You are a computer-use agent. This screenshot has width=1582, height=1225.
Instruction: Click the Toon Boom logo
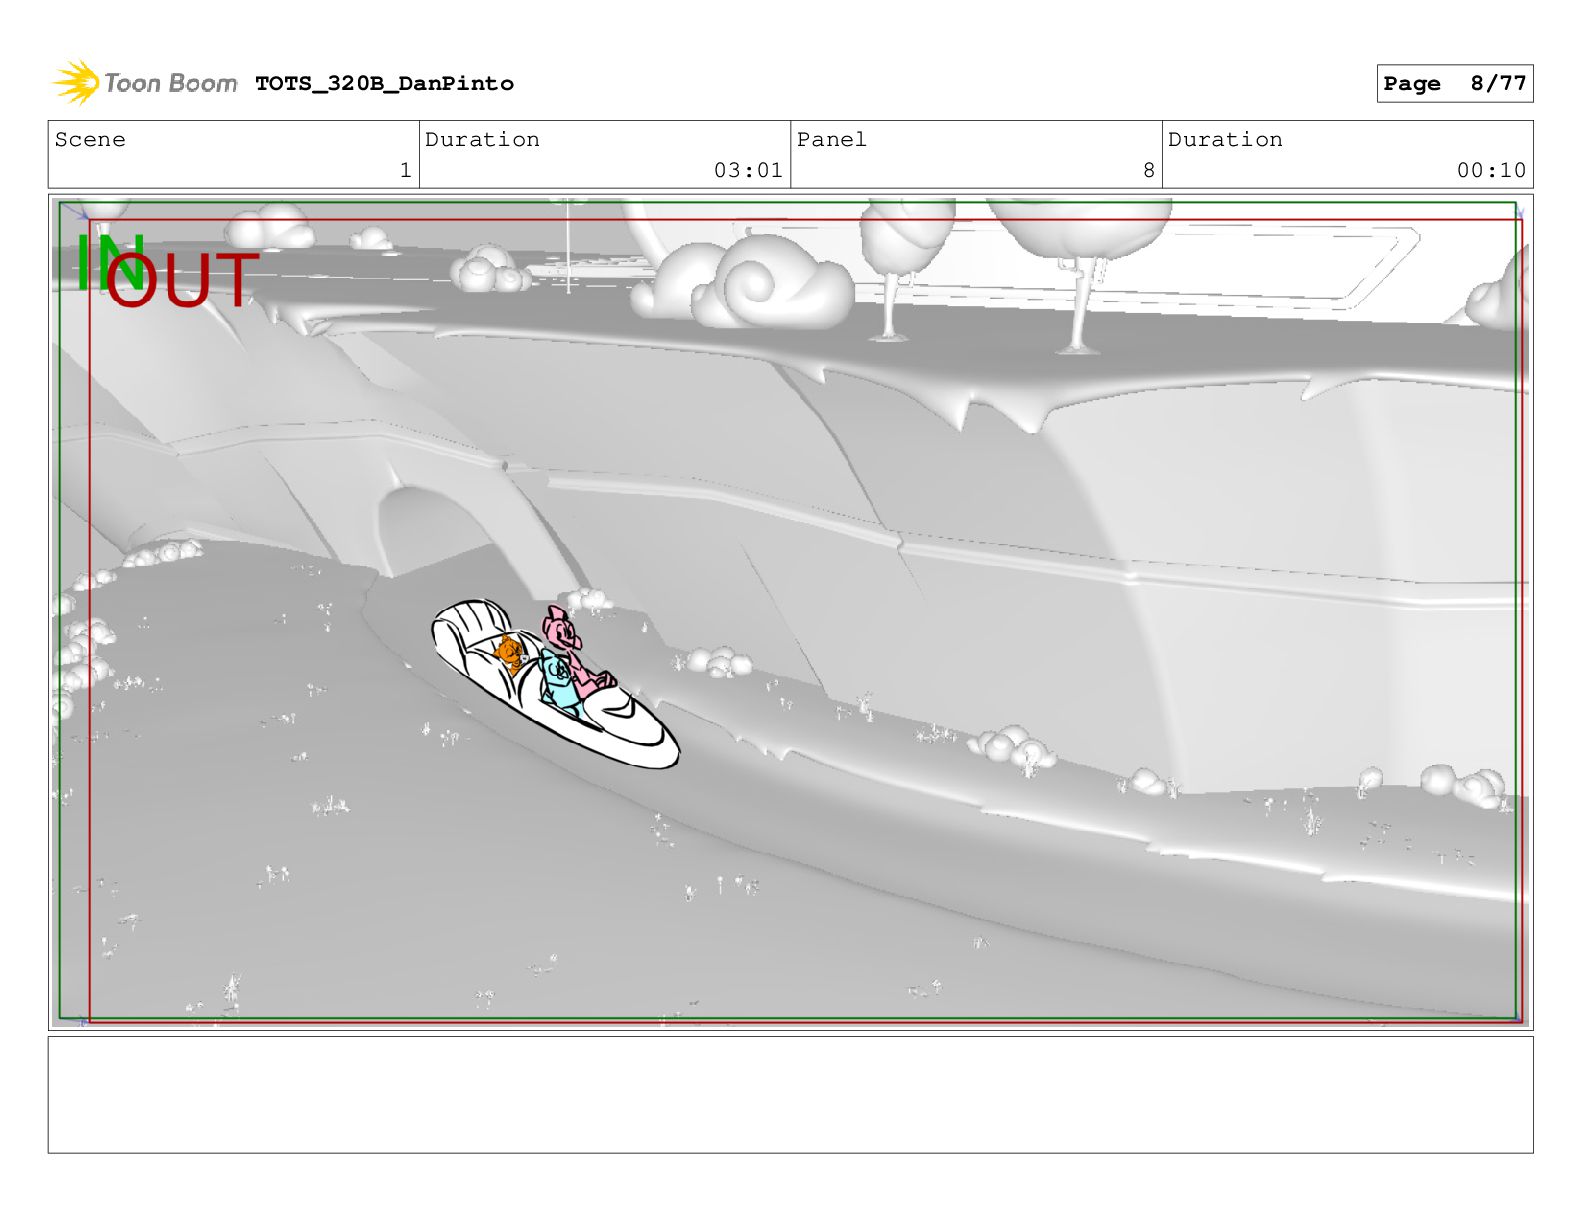point(145,83)
